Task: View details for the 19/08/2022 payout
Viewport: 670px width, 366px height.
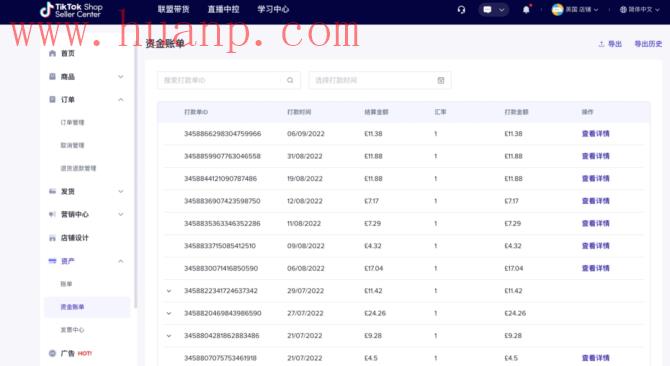Action: (x=596, y=179)
